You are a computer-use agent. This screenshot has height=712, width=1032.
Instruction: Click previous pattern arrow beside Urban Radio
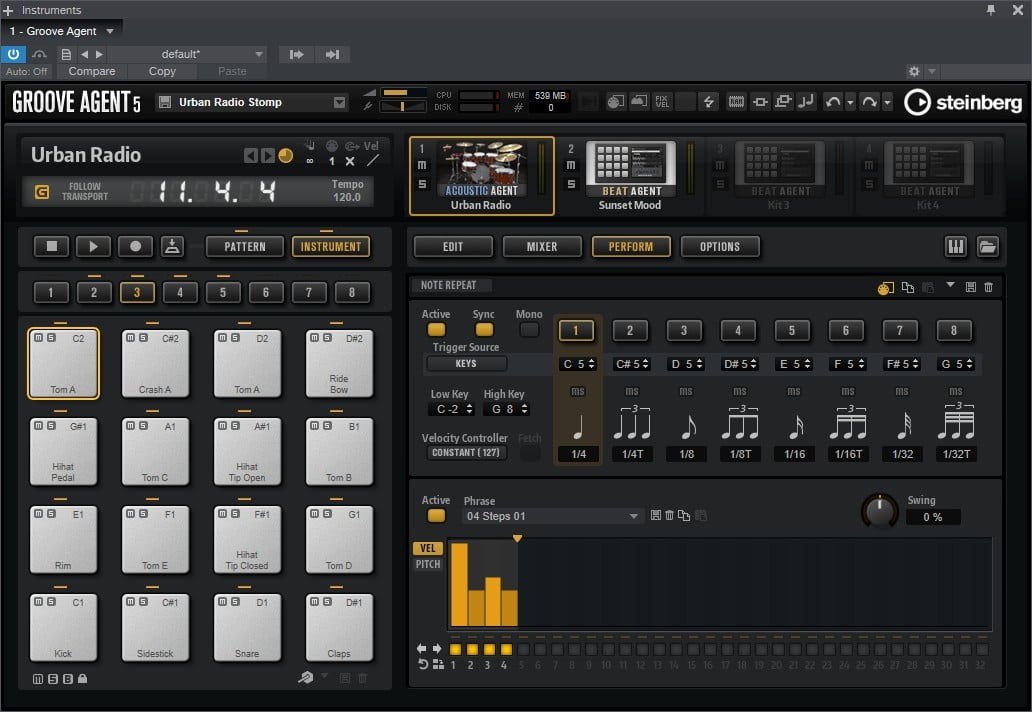point(251,155)
